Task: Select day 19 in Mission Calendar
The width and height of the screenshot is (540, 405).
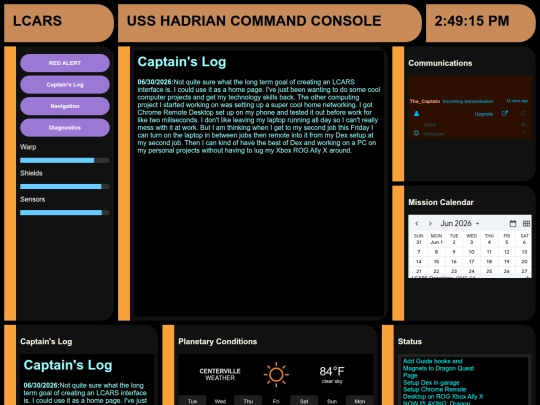Action: tap(507, 261)
